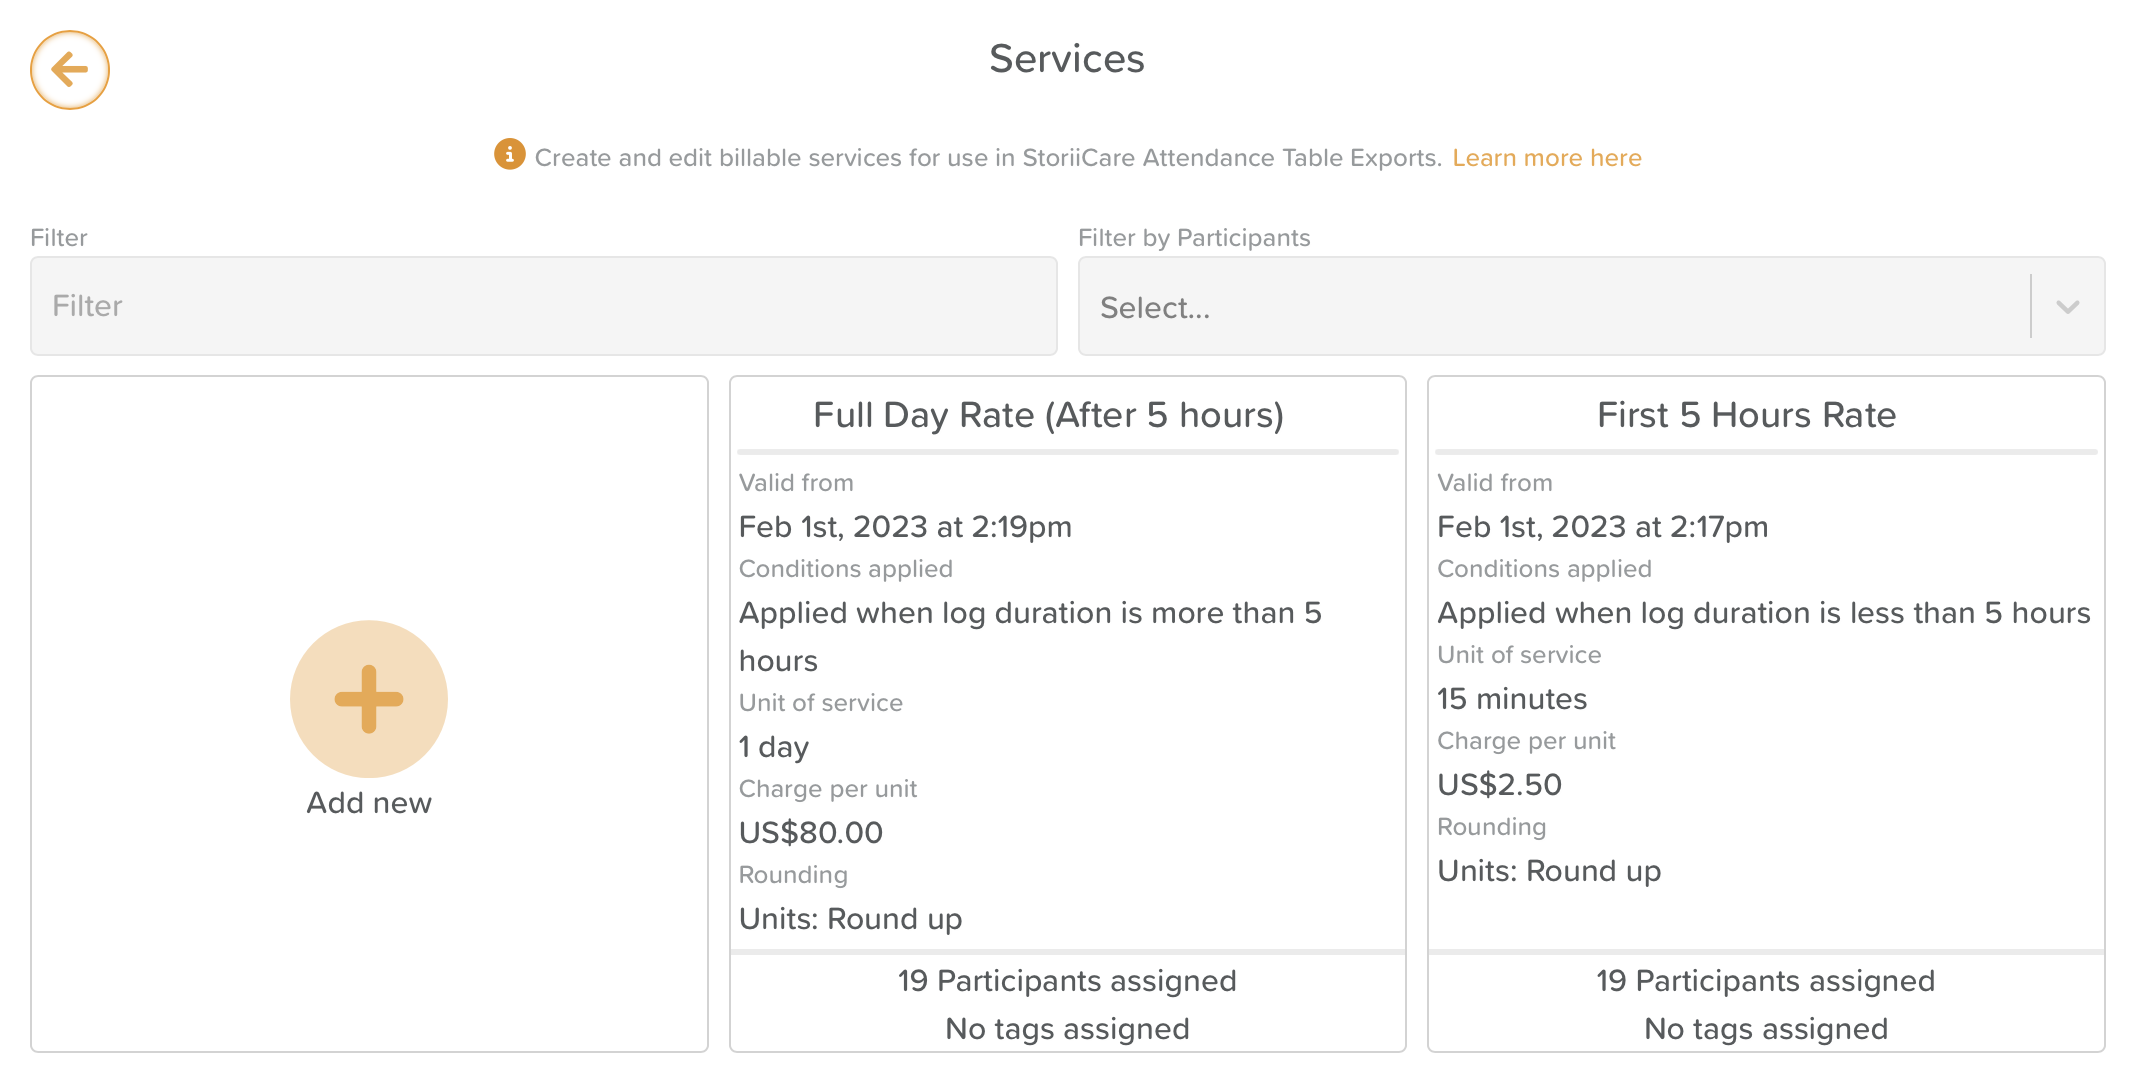Click the 'Add new' label

pyautogui.click(x=369, y=803)
